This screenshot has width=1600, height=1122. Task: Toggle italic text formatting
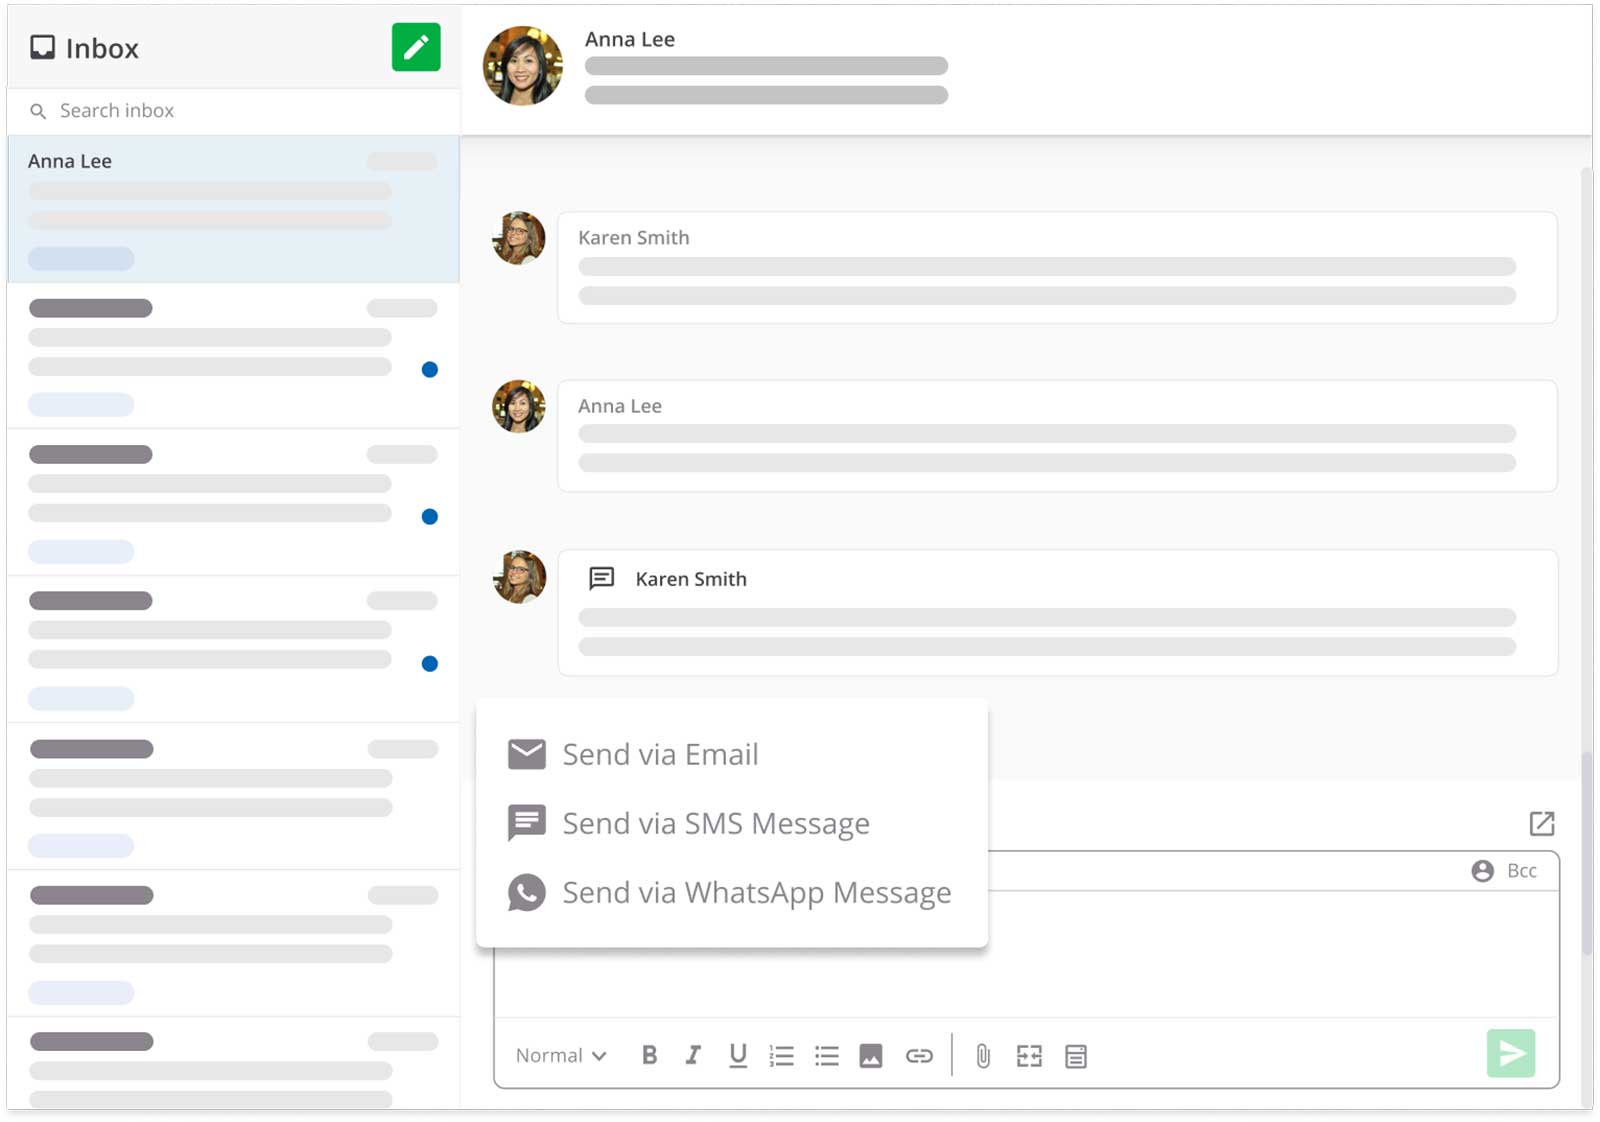point(693,1055)
